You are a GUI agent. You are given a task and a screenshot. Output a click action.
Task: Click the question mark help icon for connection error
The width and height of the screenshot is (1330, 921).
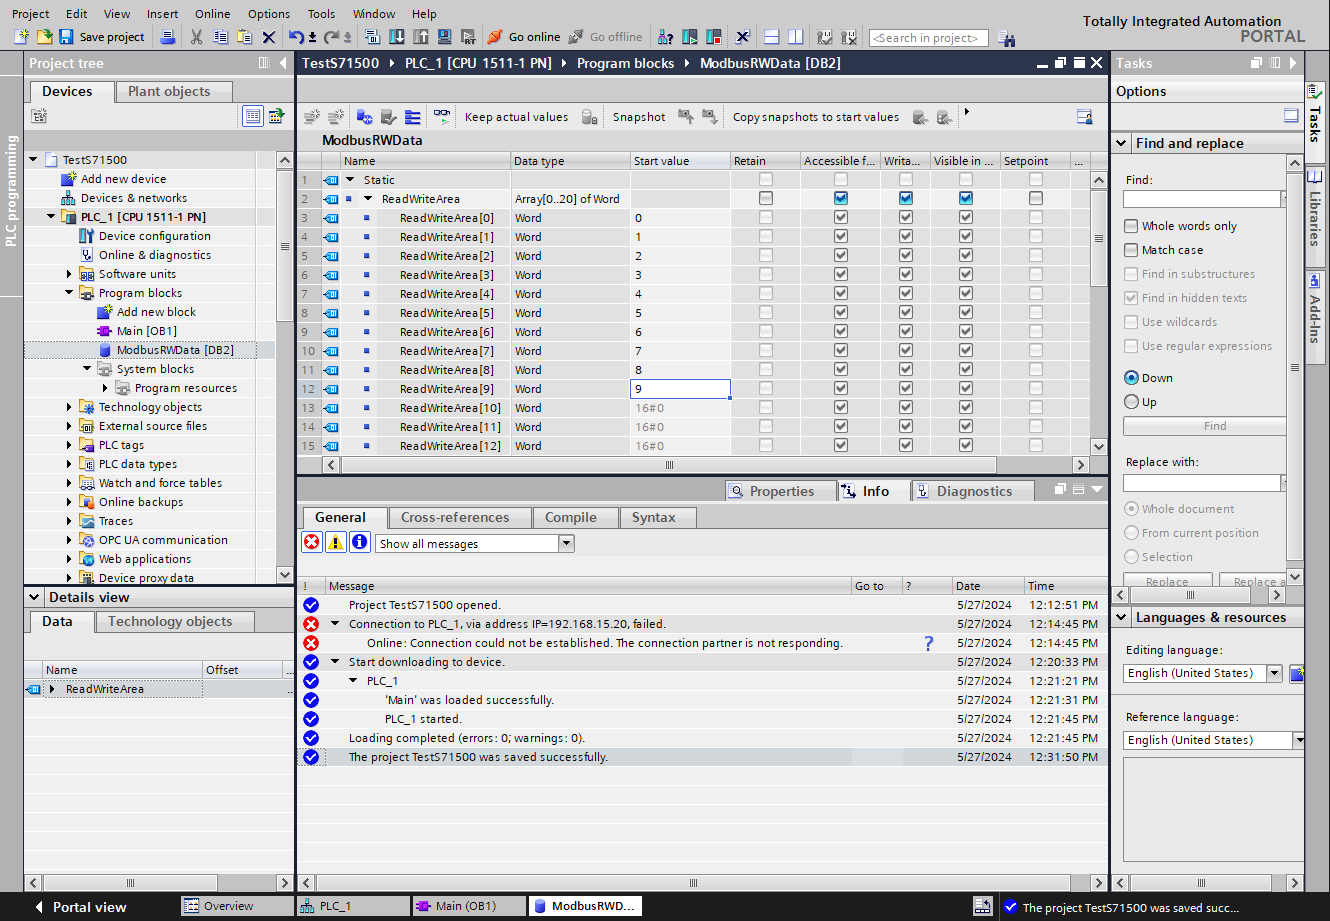tap(929, 643)
